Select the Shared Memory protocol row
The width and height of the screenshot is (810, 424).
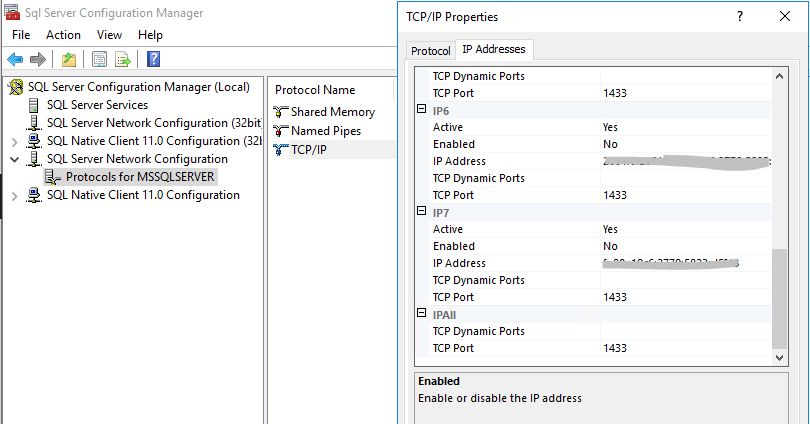333,112
